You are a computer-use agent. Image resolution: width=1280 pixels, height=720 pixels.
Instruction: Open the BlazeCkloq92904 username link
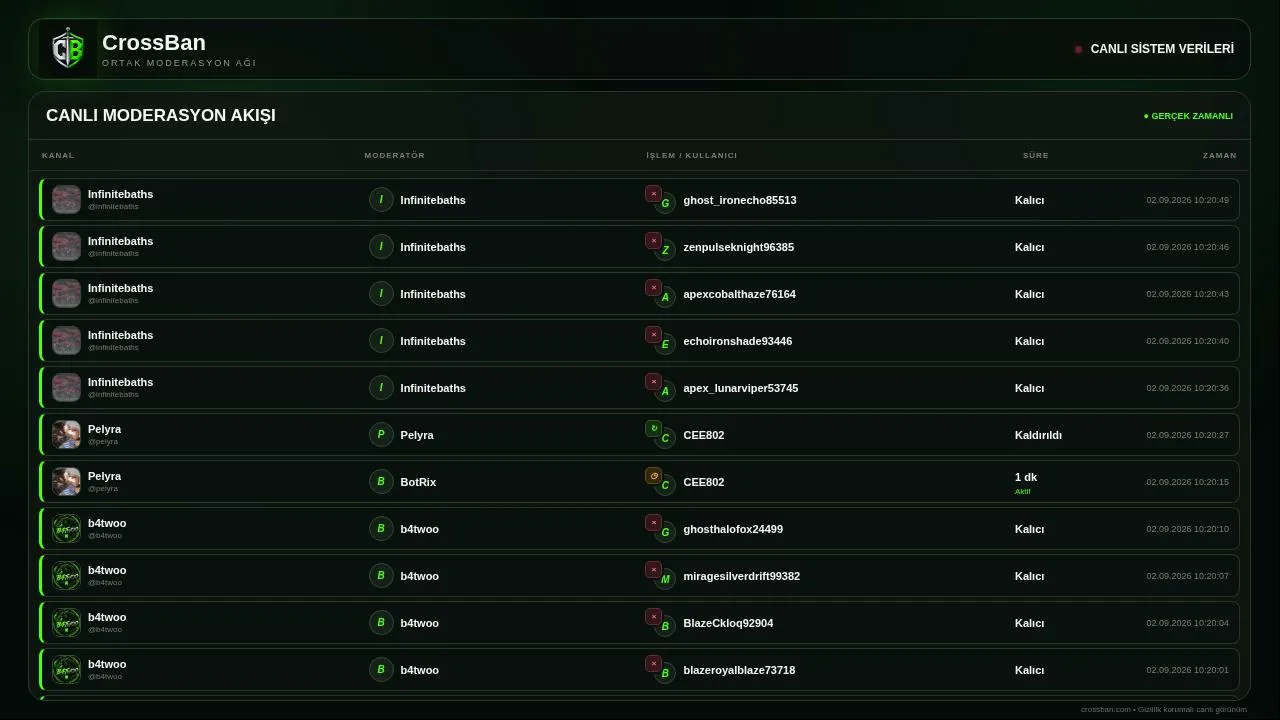click(728, 623)
